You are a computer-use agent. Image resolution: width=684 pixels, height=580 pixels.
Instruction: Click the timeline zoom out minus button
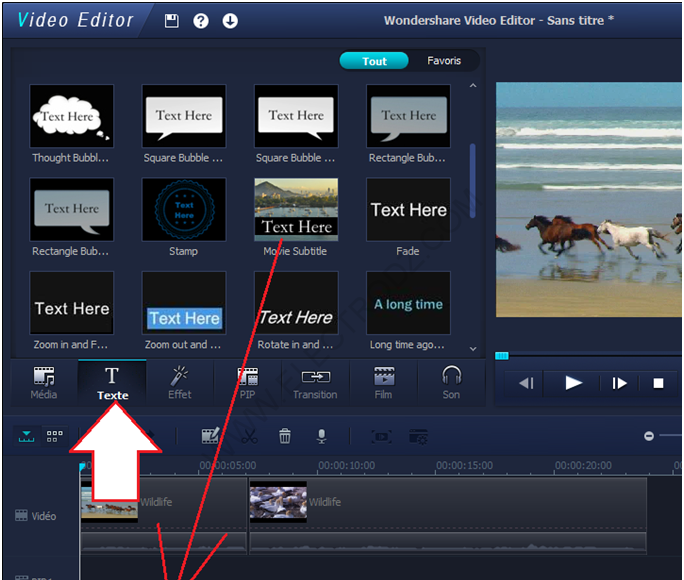649,436
